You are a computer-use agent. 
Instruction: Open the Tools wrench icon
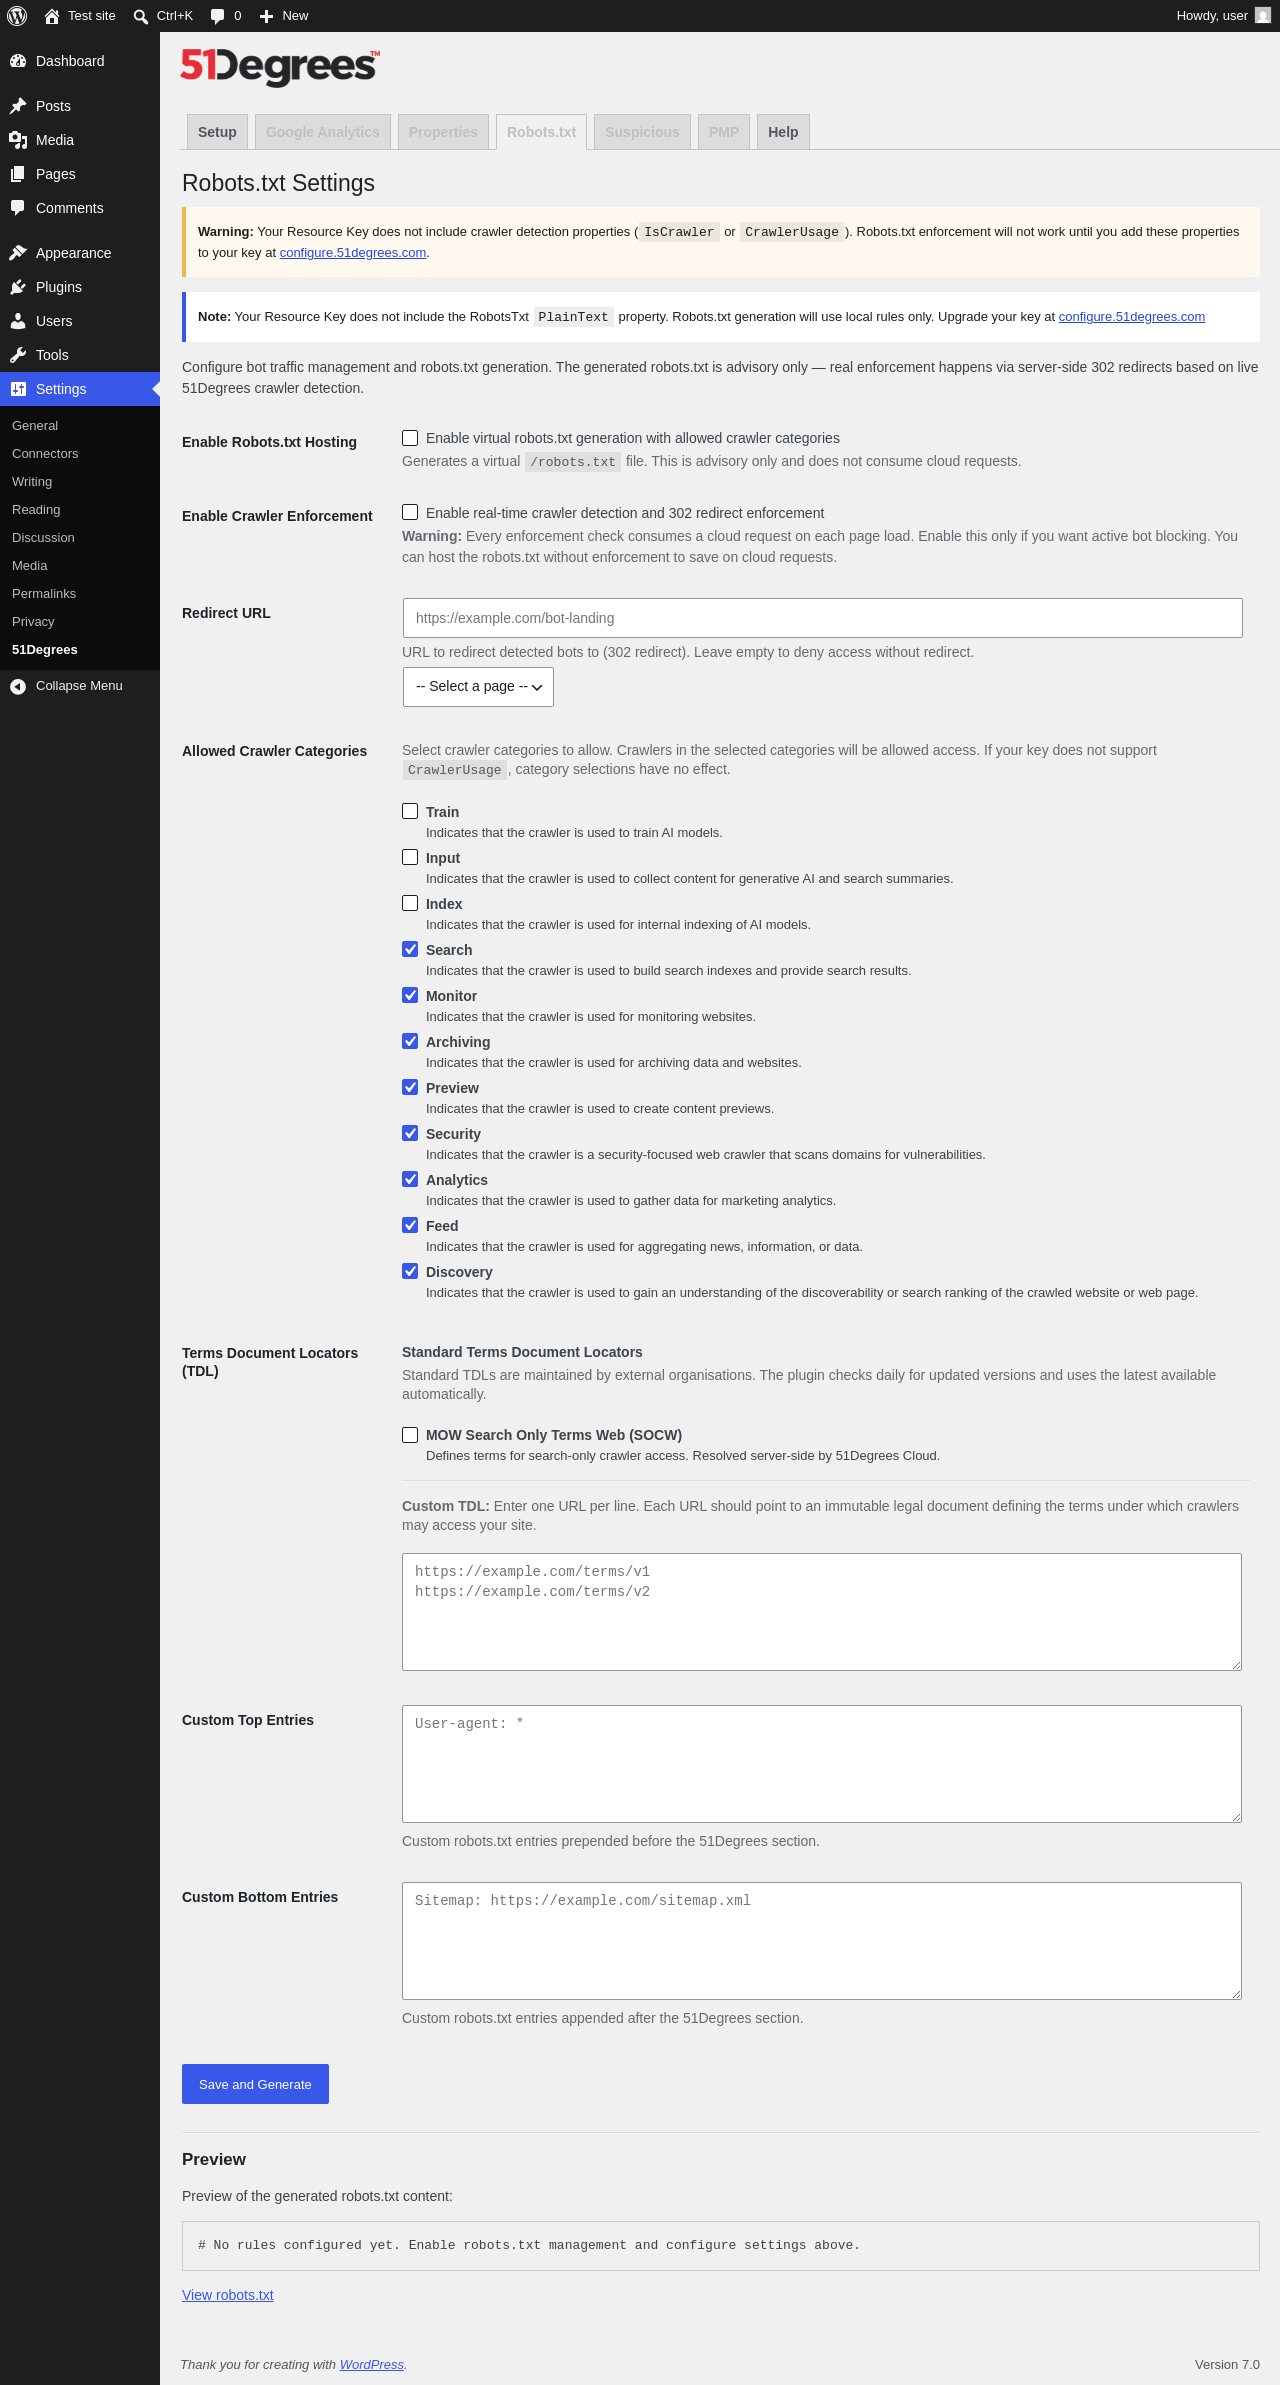point(18,355)
